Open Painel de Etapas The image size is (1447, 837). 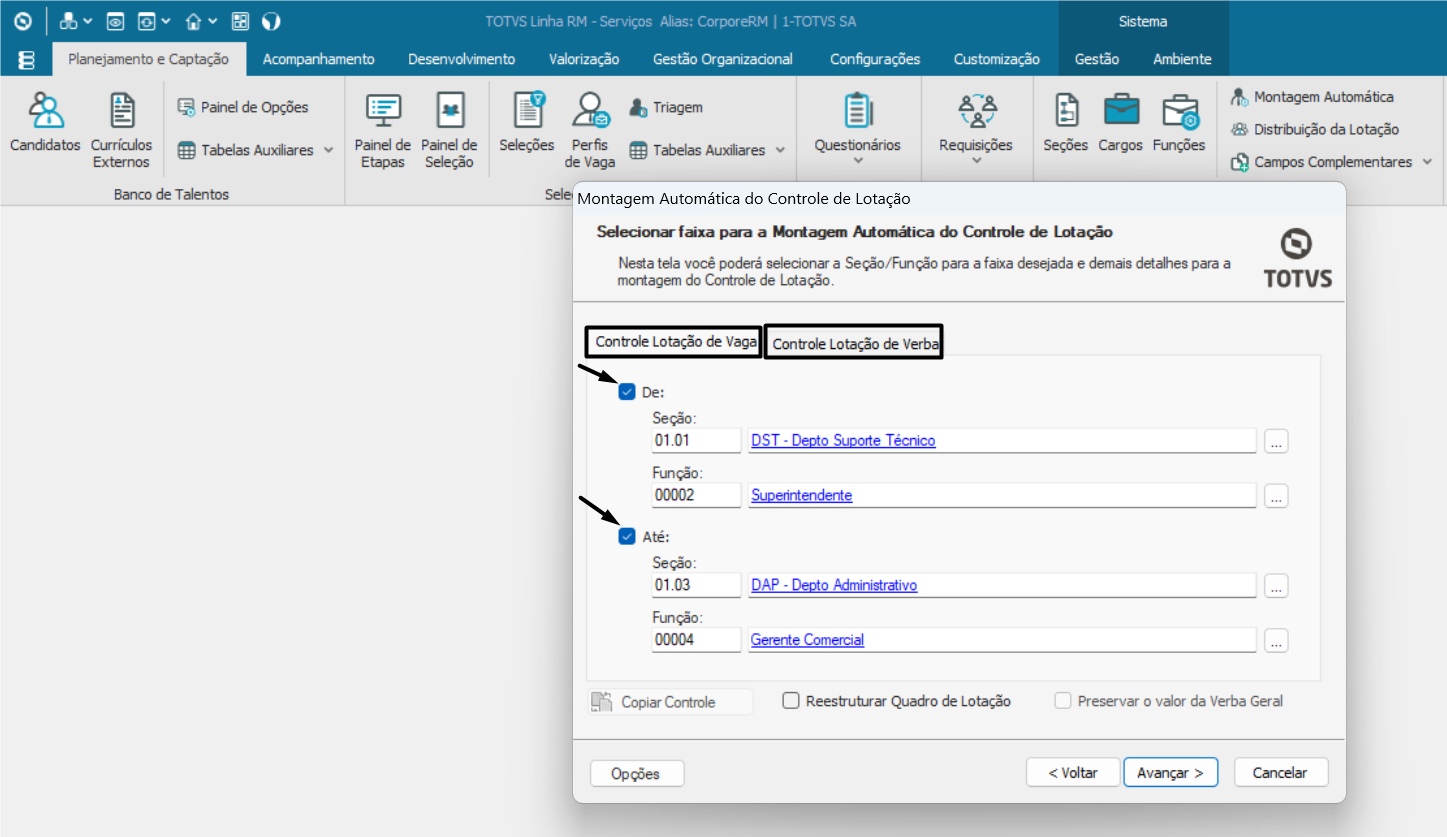tap(383, 130)
